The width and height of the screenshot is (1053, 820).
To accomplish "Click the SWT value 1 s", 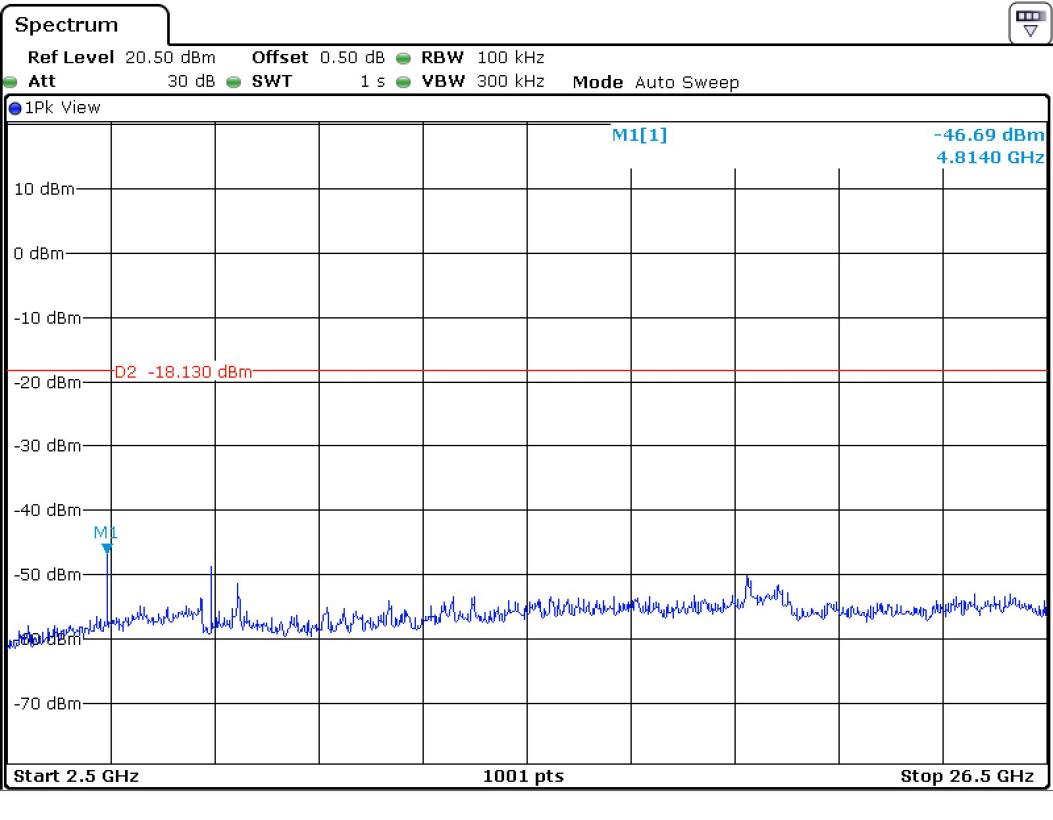I will click(x=373, y=81).
